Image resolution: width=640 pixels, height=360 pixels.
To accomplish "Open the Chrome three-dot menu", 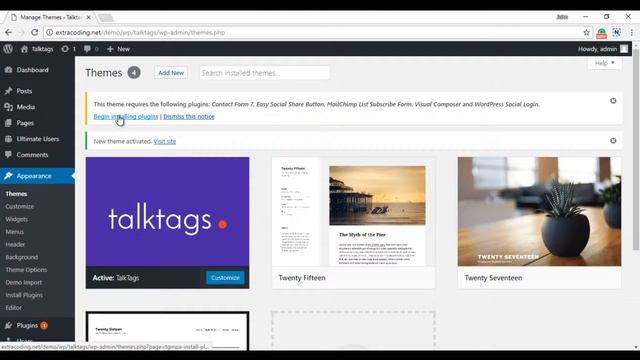I will (631, 32).
